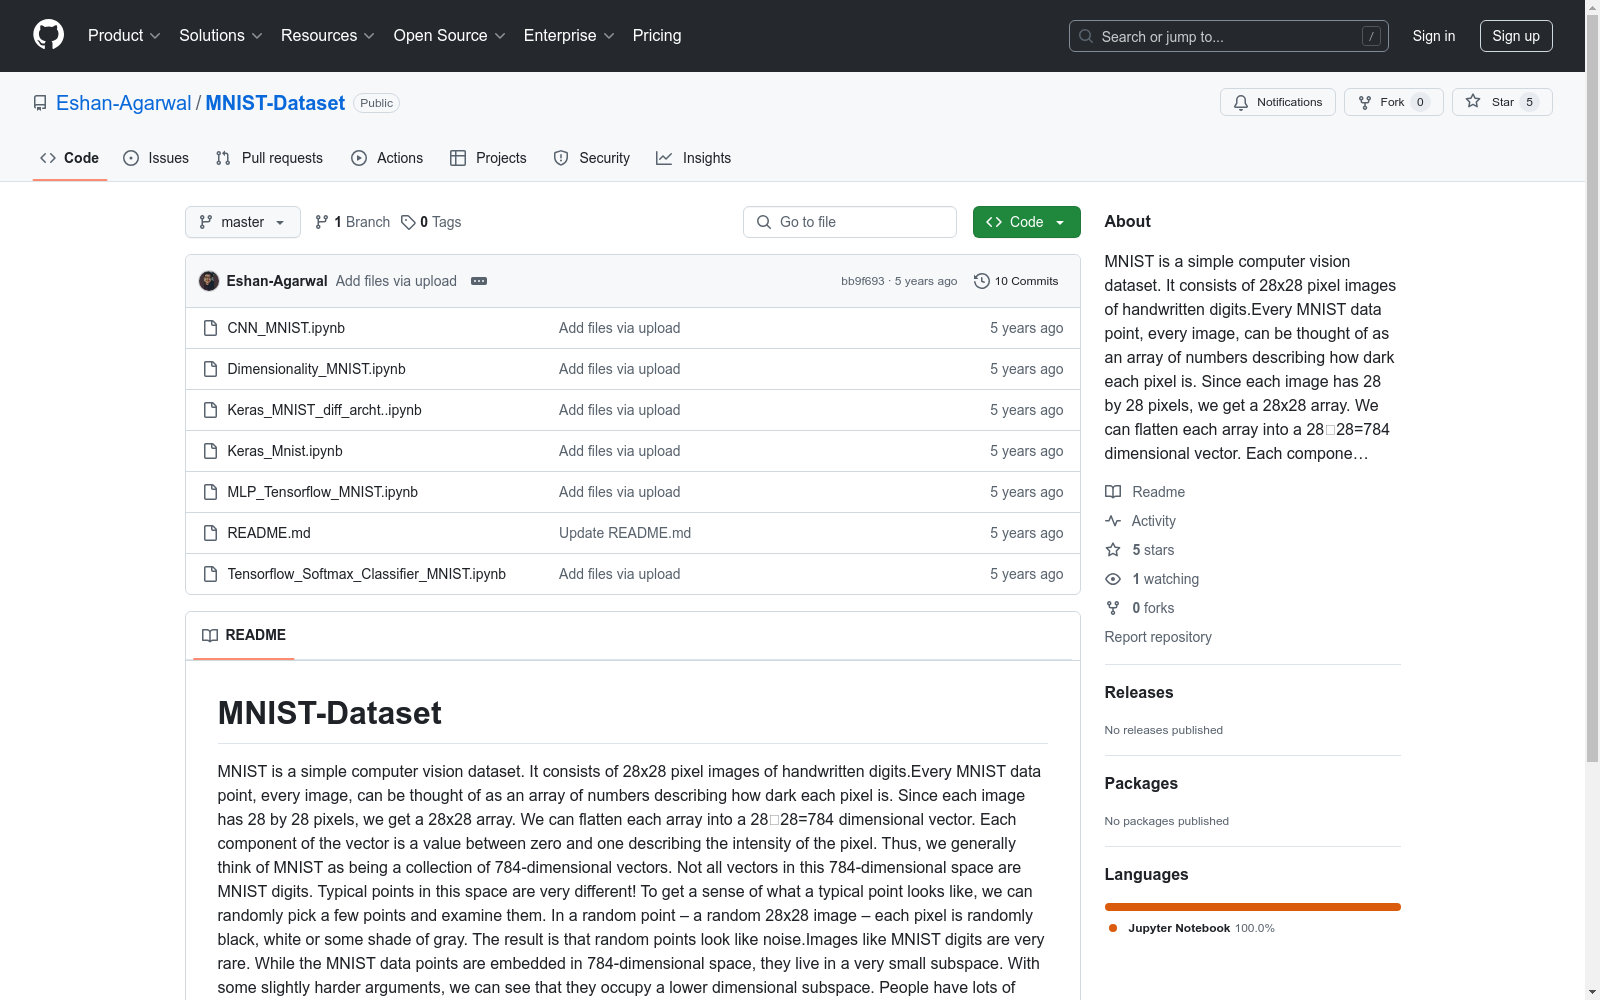Viewport: 1600px width, 1000px height.
Task: Open 'Update README.md' commit message
Action: [x=625, y=533]
